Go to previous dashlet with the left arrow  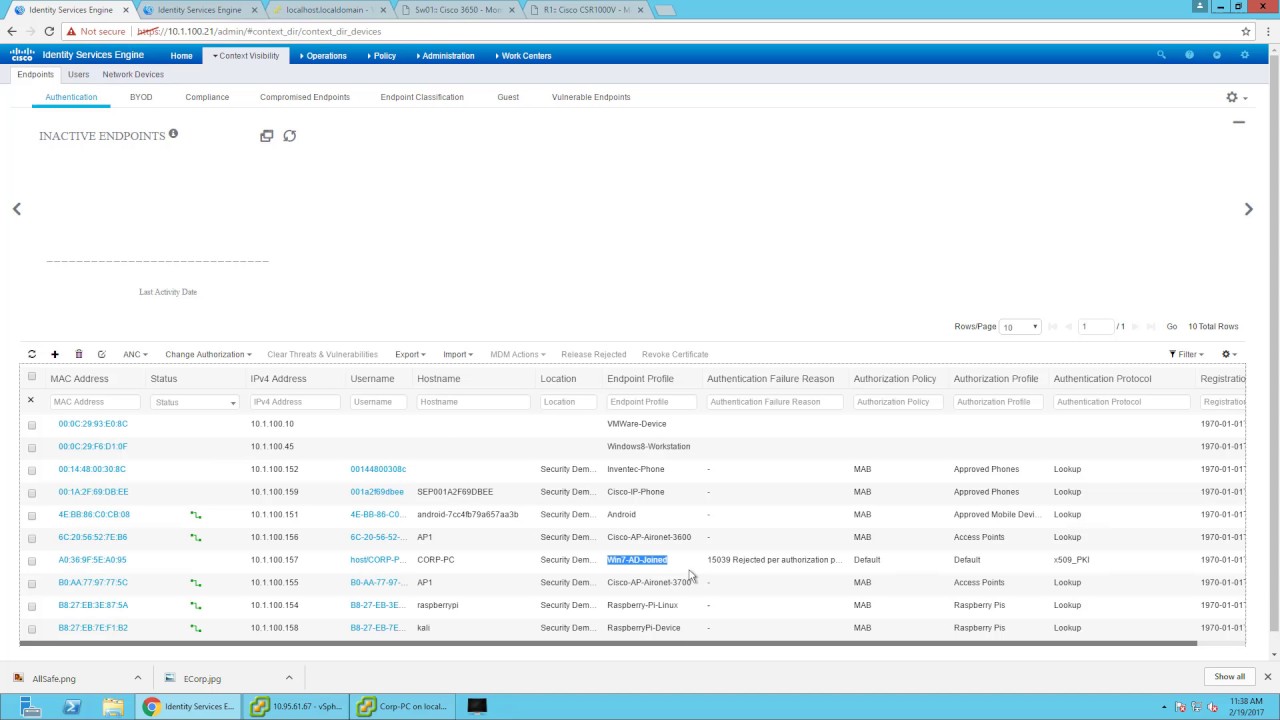[x=16, y=209]
